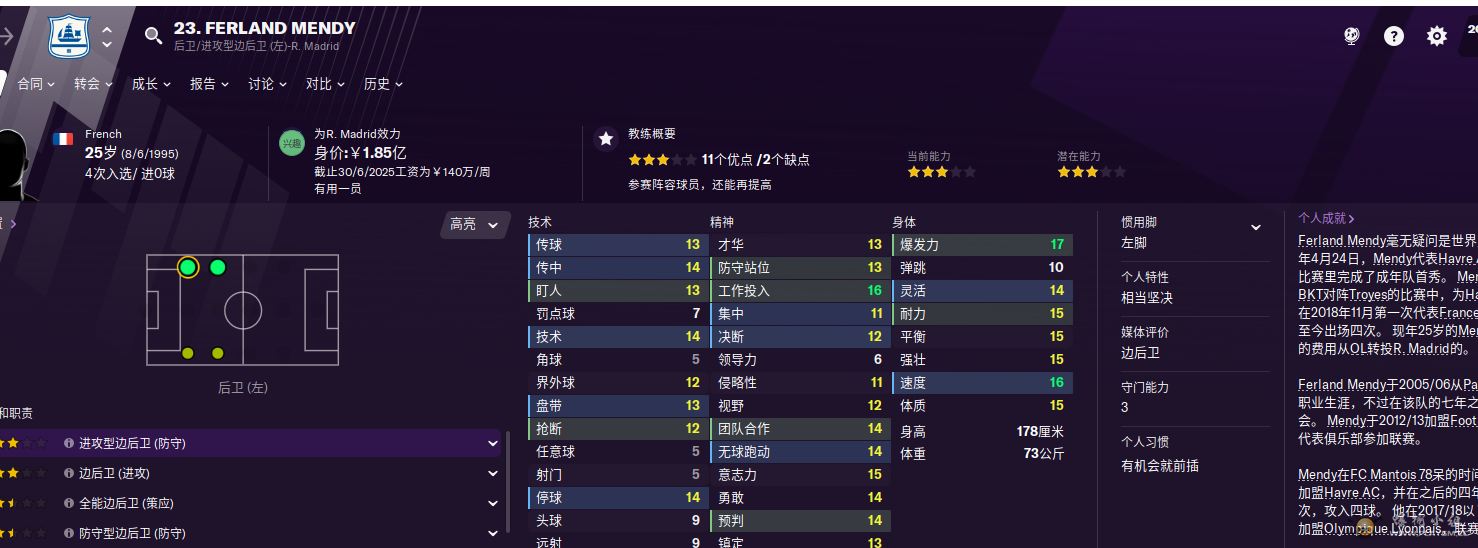Click the 停球 attribute row
This screenshot has width=1478, height=548.
(618, 498)
